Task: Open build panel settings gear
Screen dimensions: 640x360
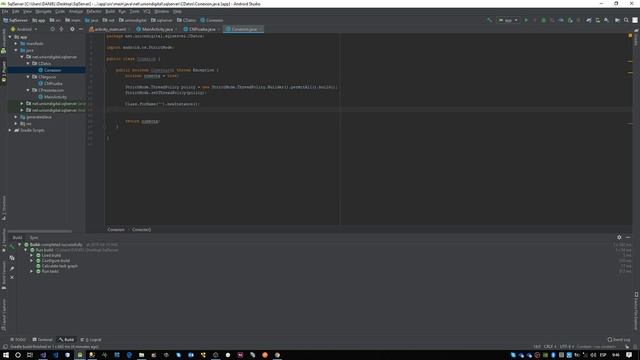Action: click(x=619, y=237)
